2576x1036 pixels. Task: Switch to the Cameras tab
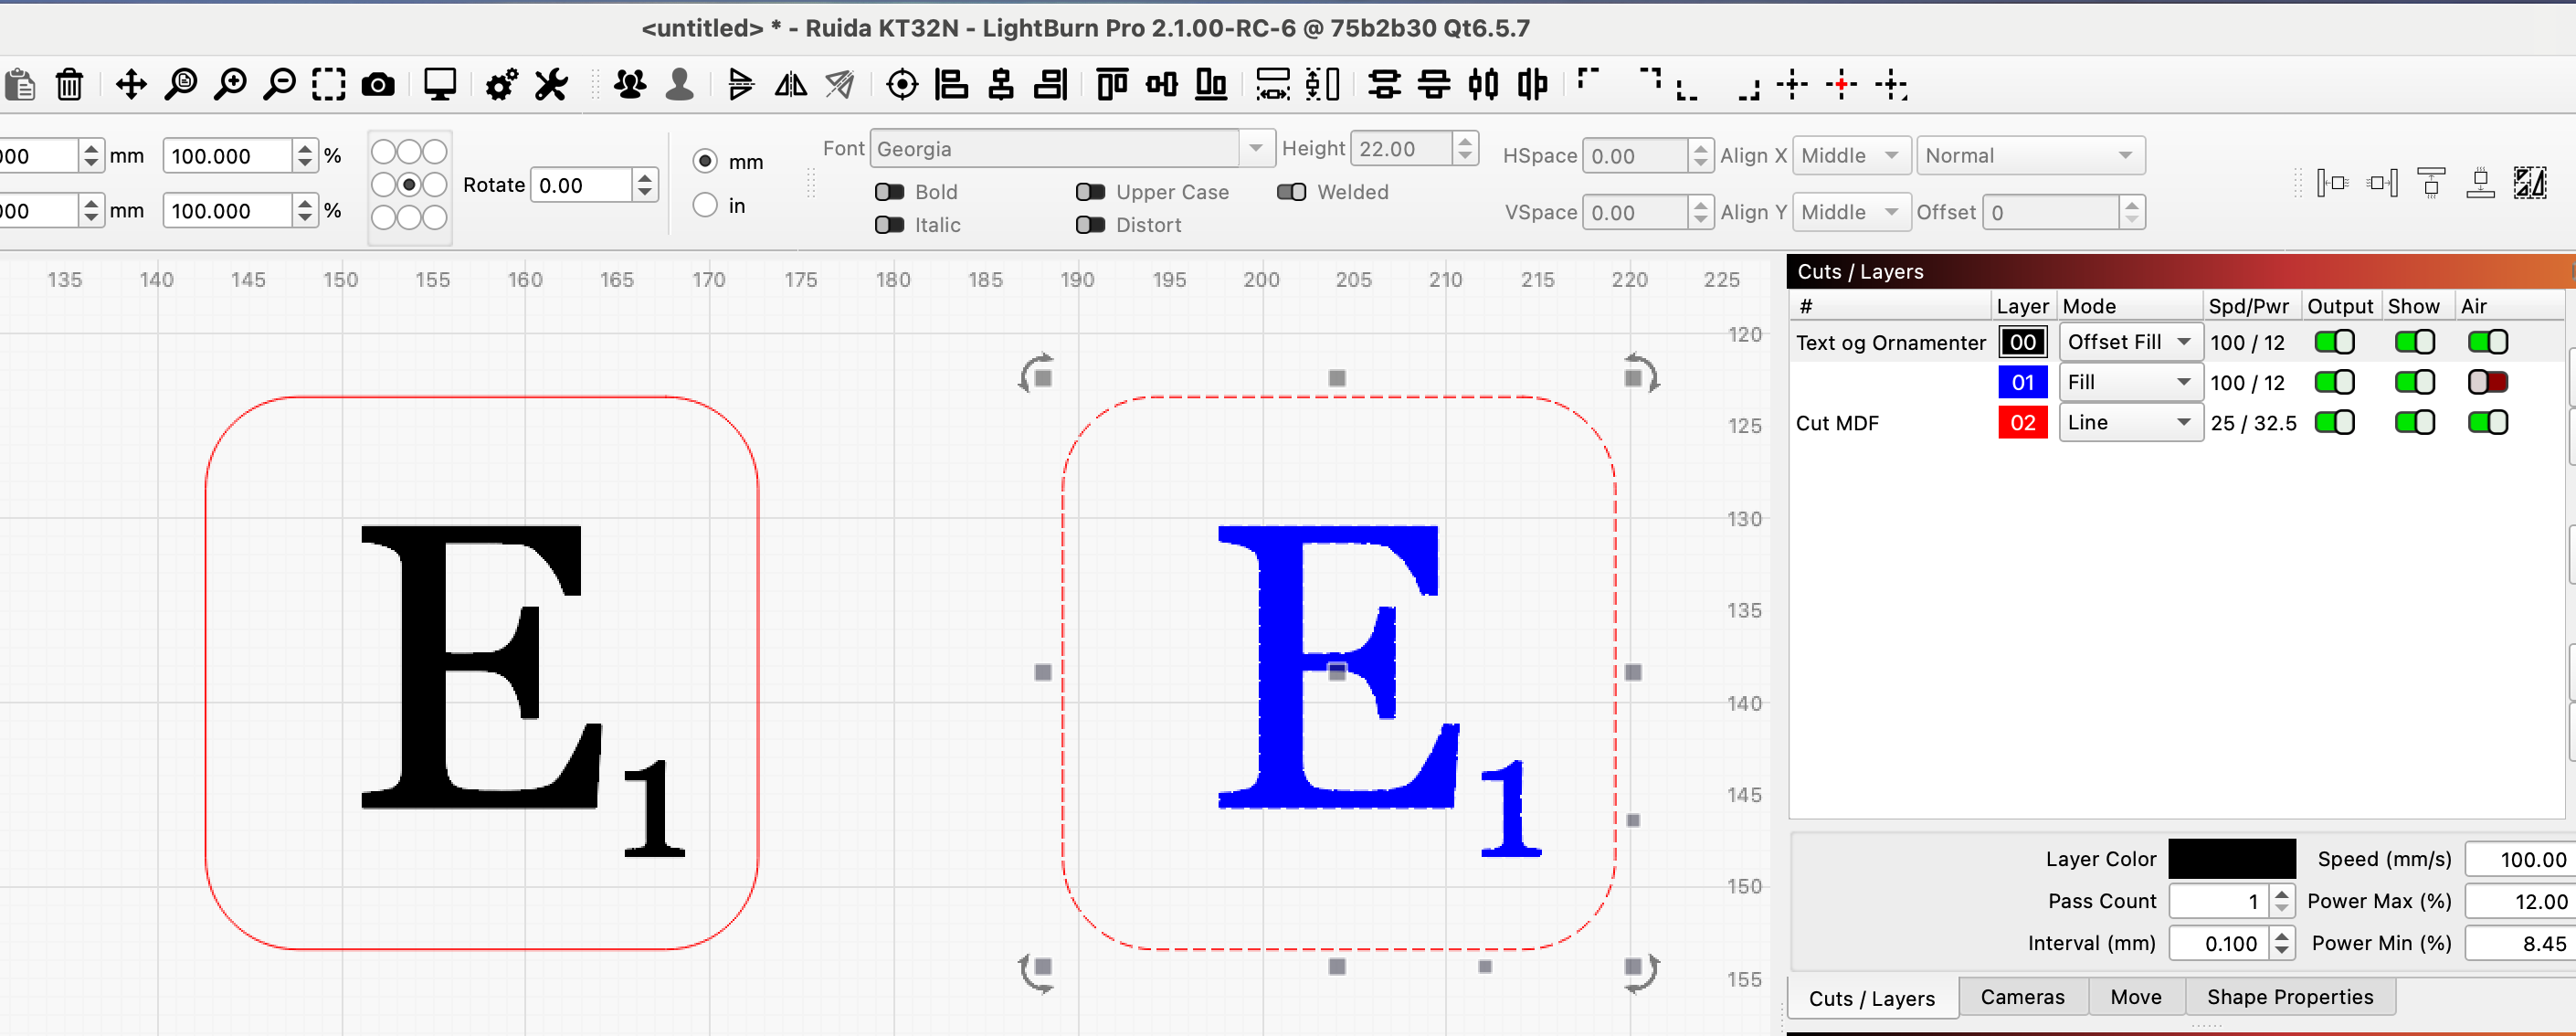pos(2021,997)
